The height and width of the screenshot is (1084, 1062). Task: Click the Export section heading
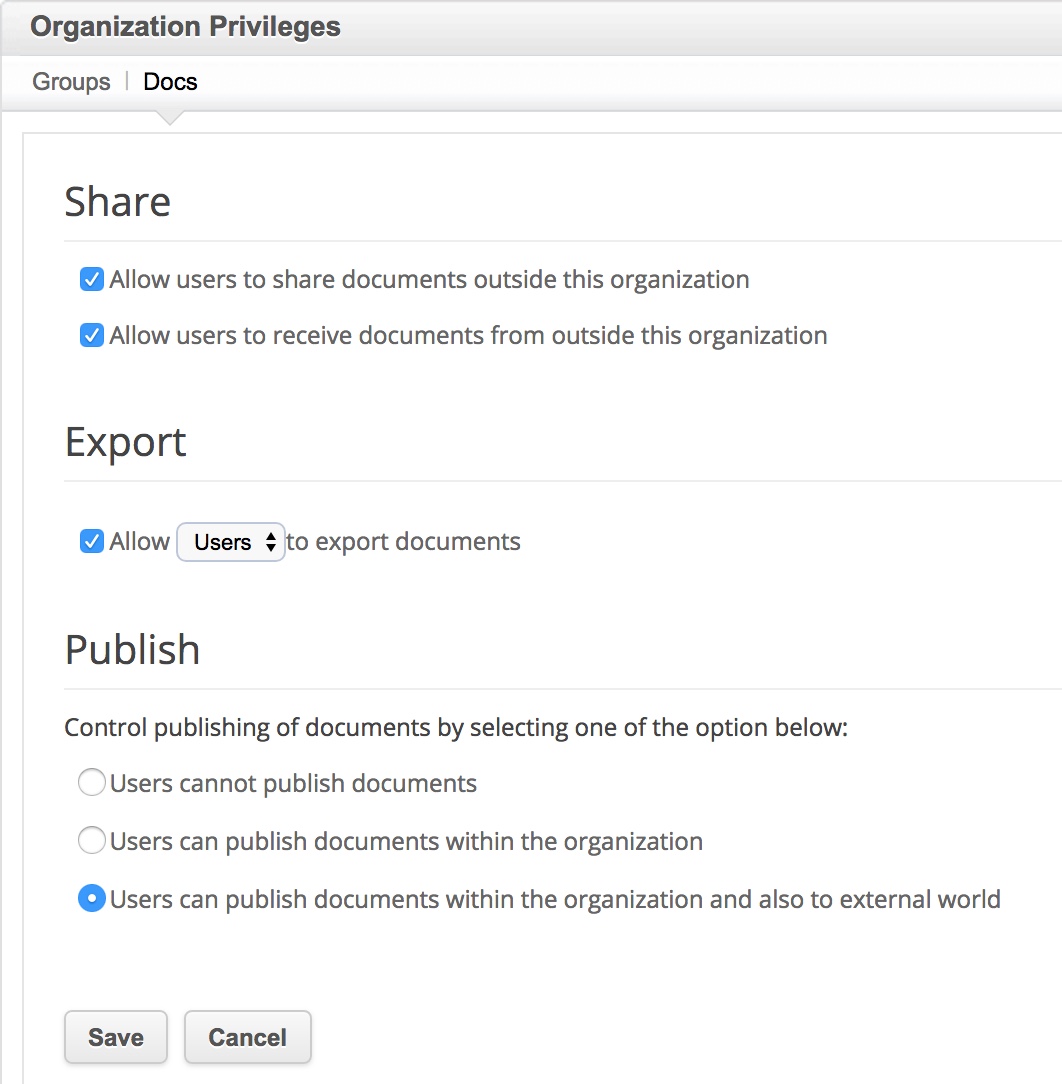[125, 442]
